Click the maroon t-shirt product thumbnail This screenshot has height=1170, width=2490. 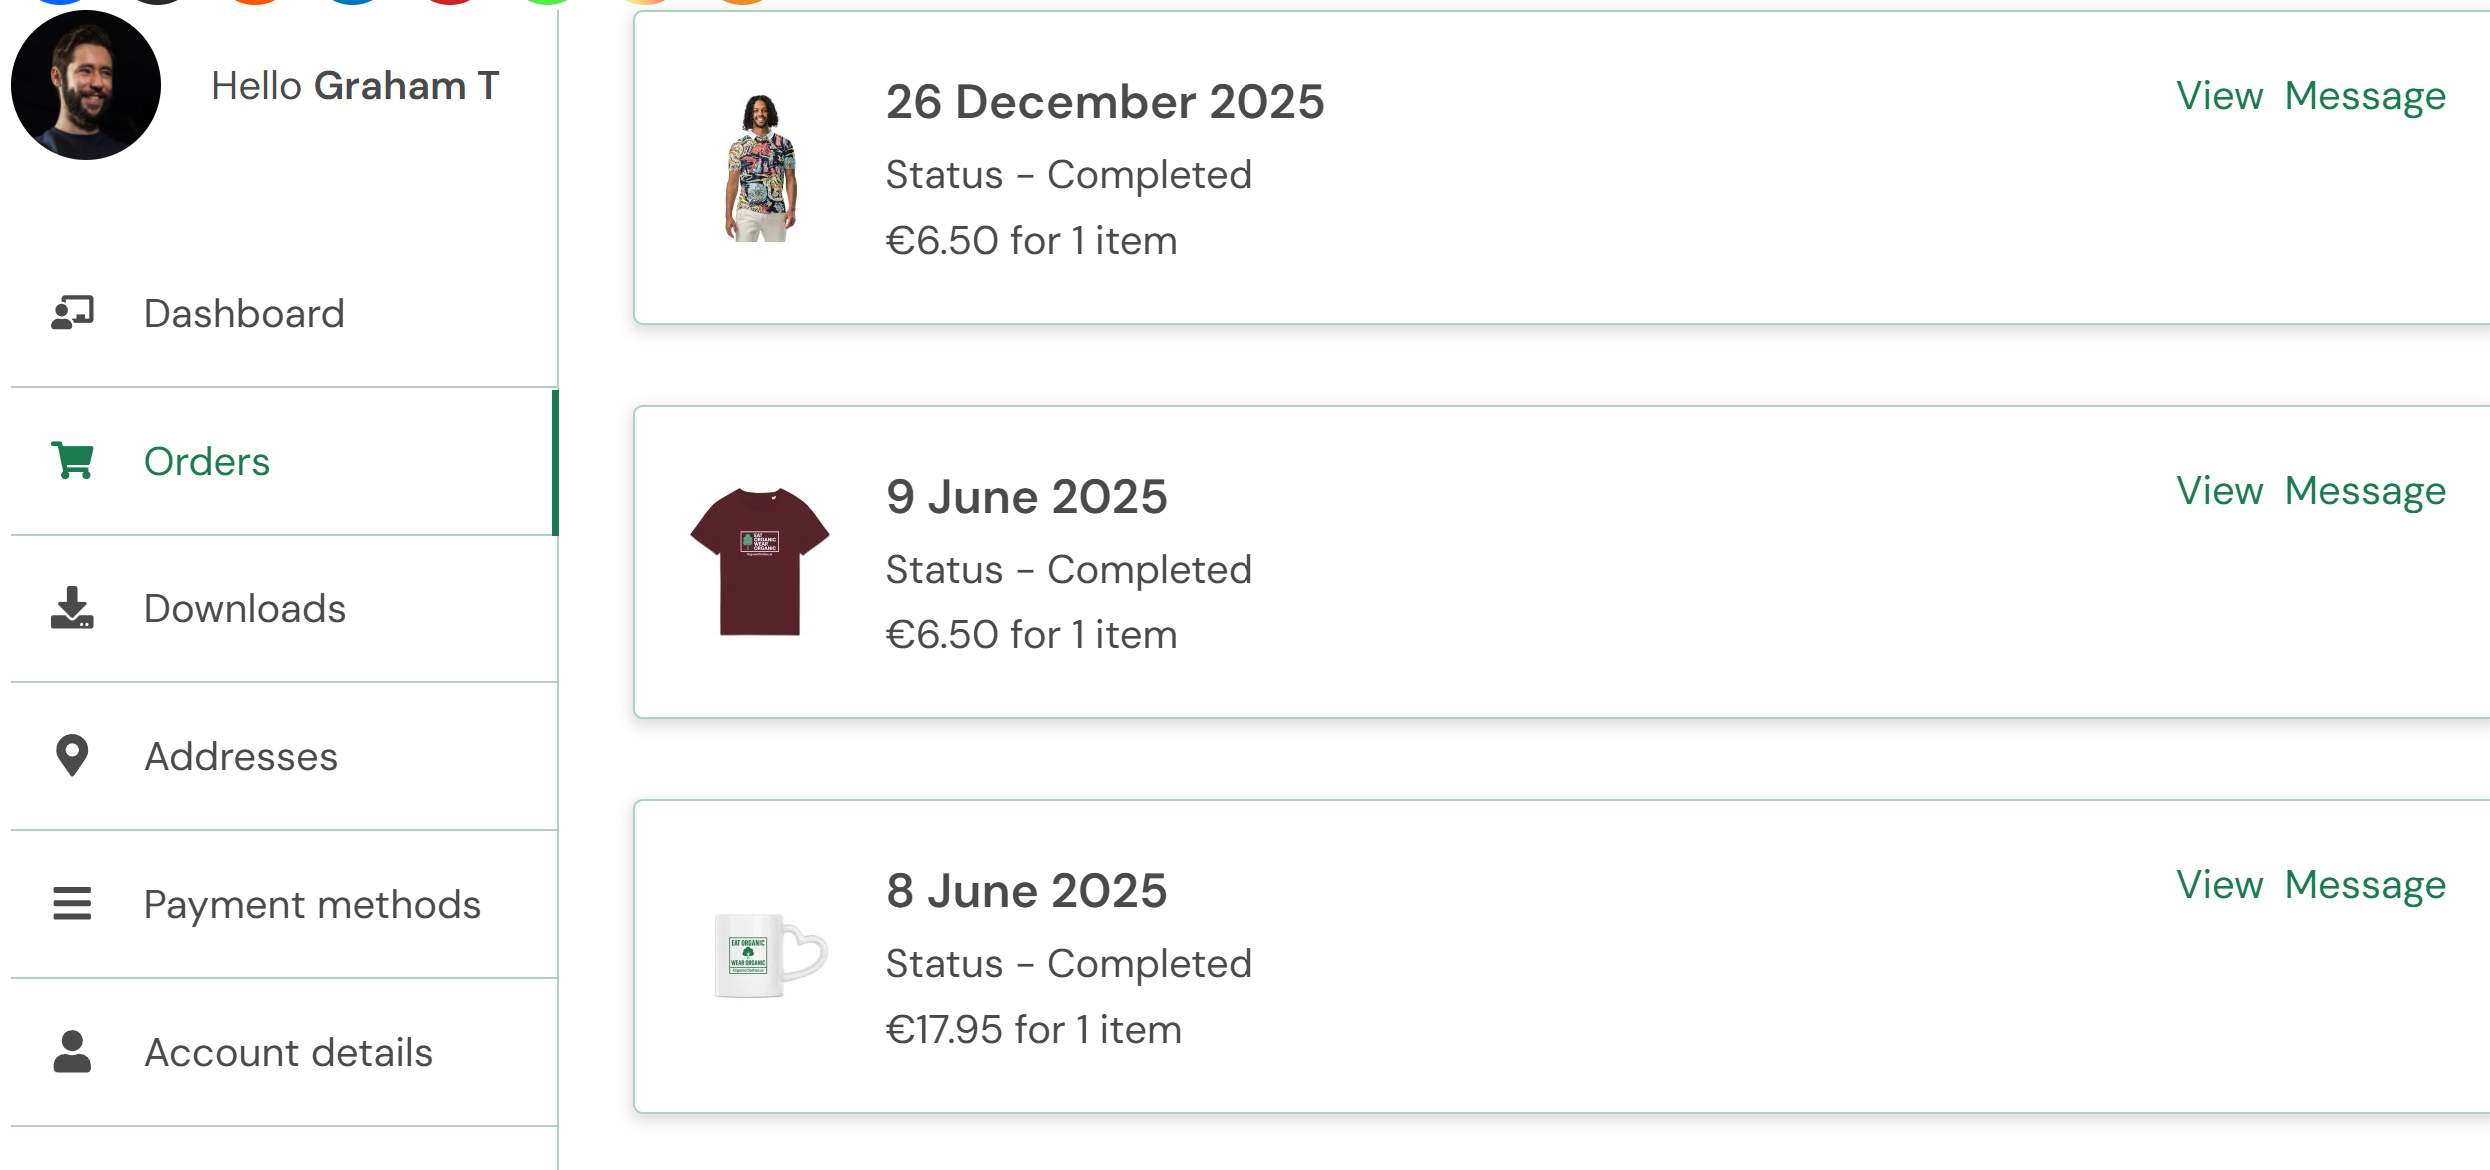[760, 561]
